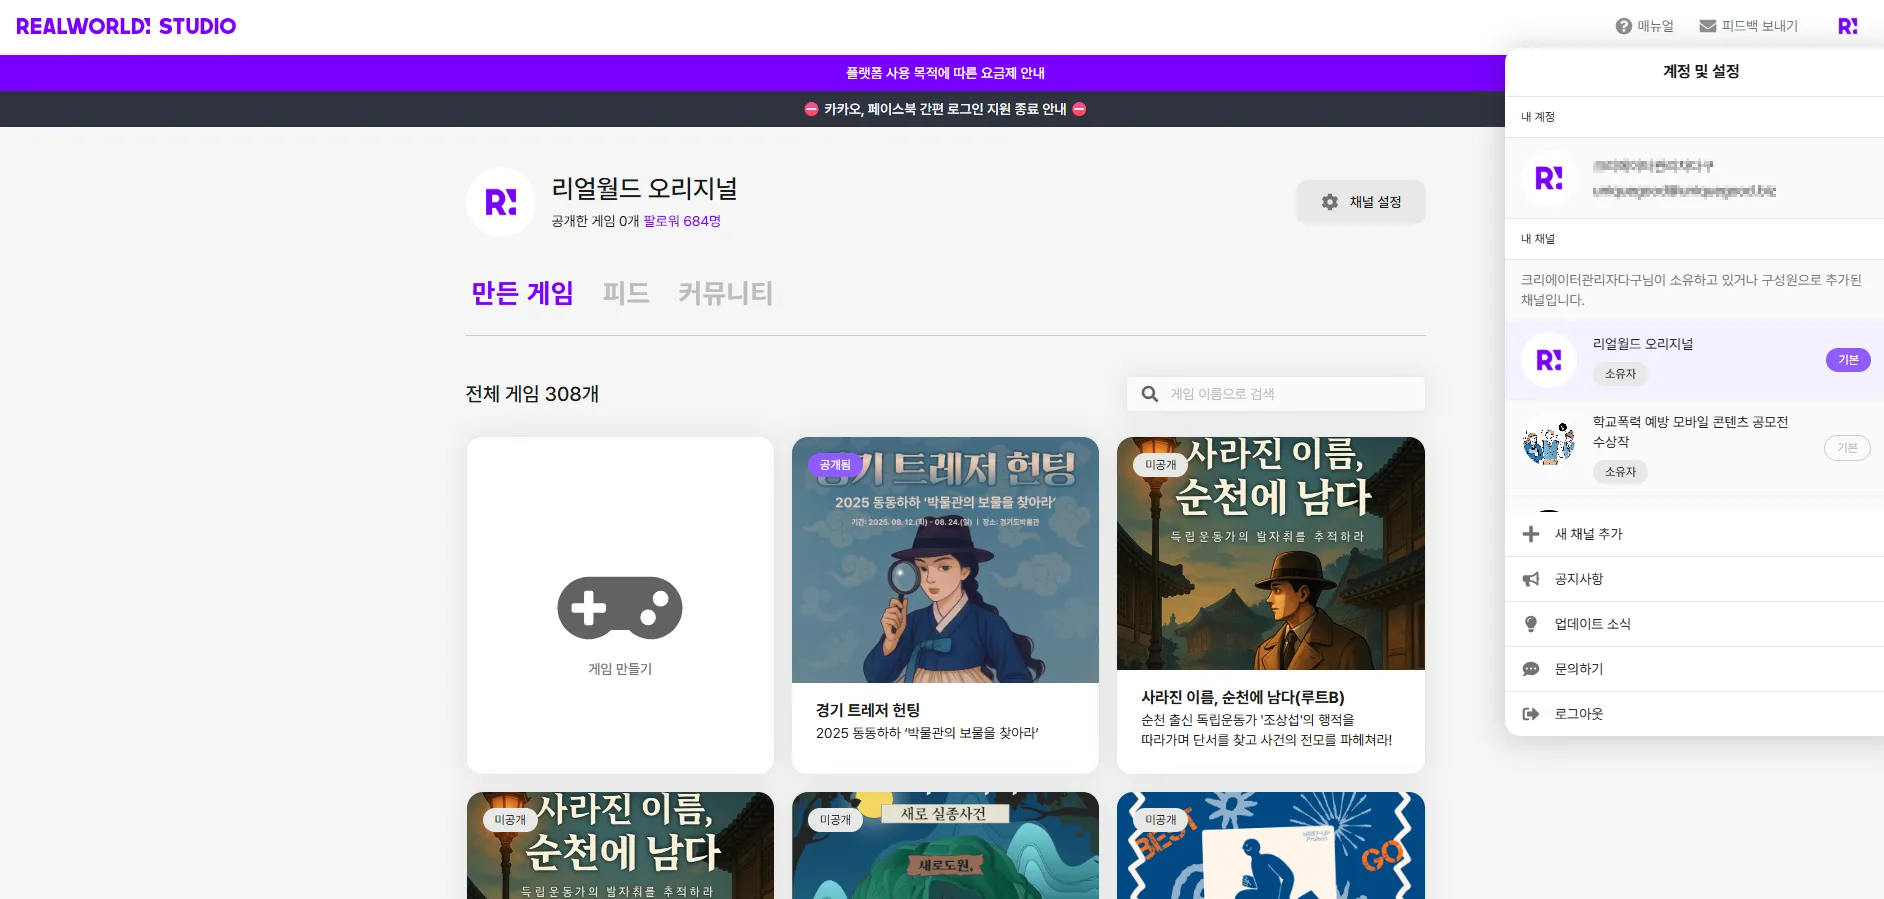This screenshot has width=1884, height=899.
Task: Set 학교폭력 예방 channel as 기본
Action: click(x=1847, y=448)
